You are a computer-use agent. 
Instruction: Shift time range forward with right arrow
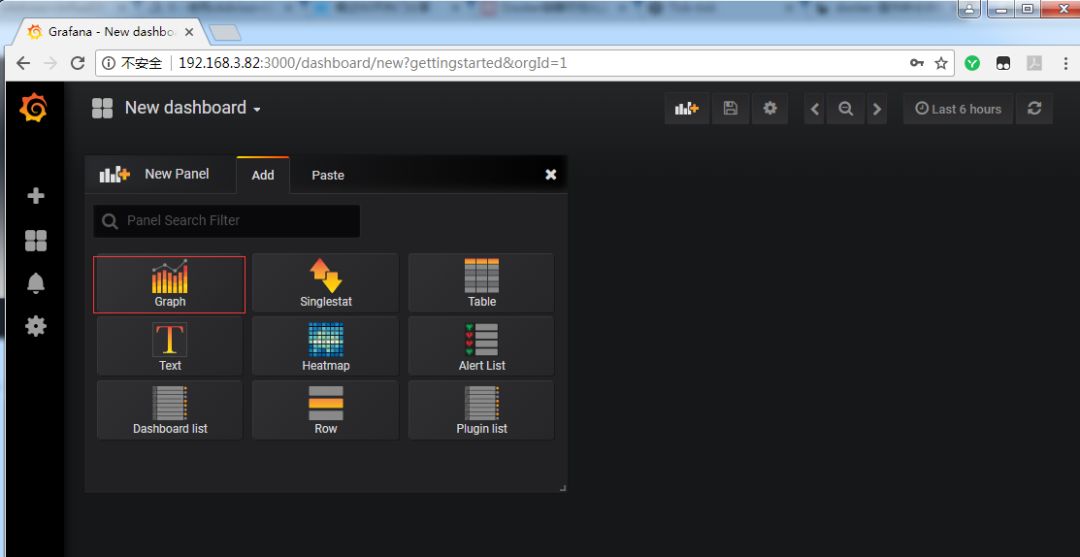[876, 109]
